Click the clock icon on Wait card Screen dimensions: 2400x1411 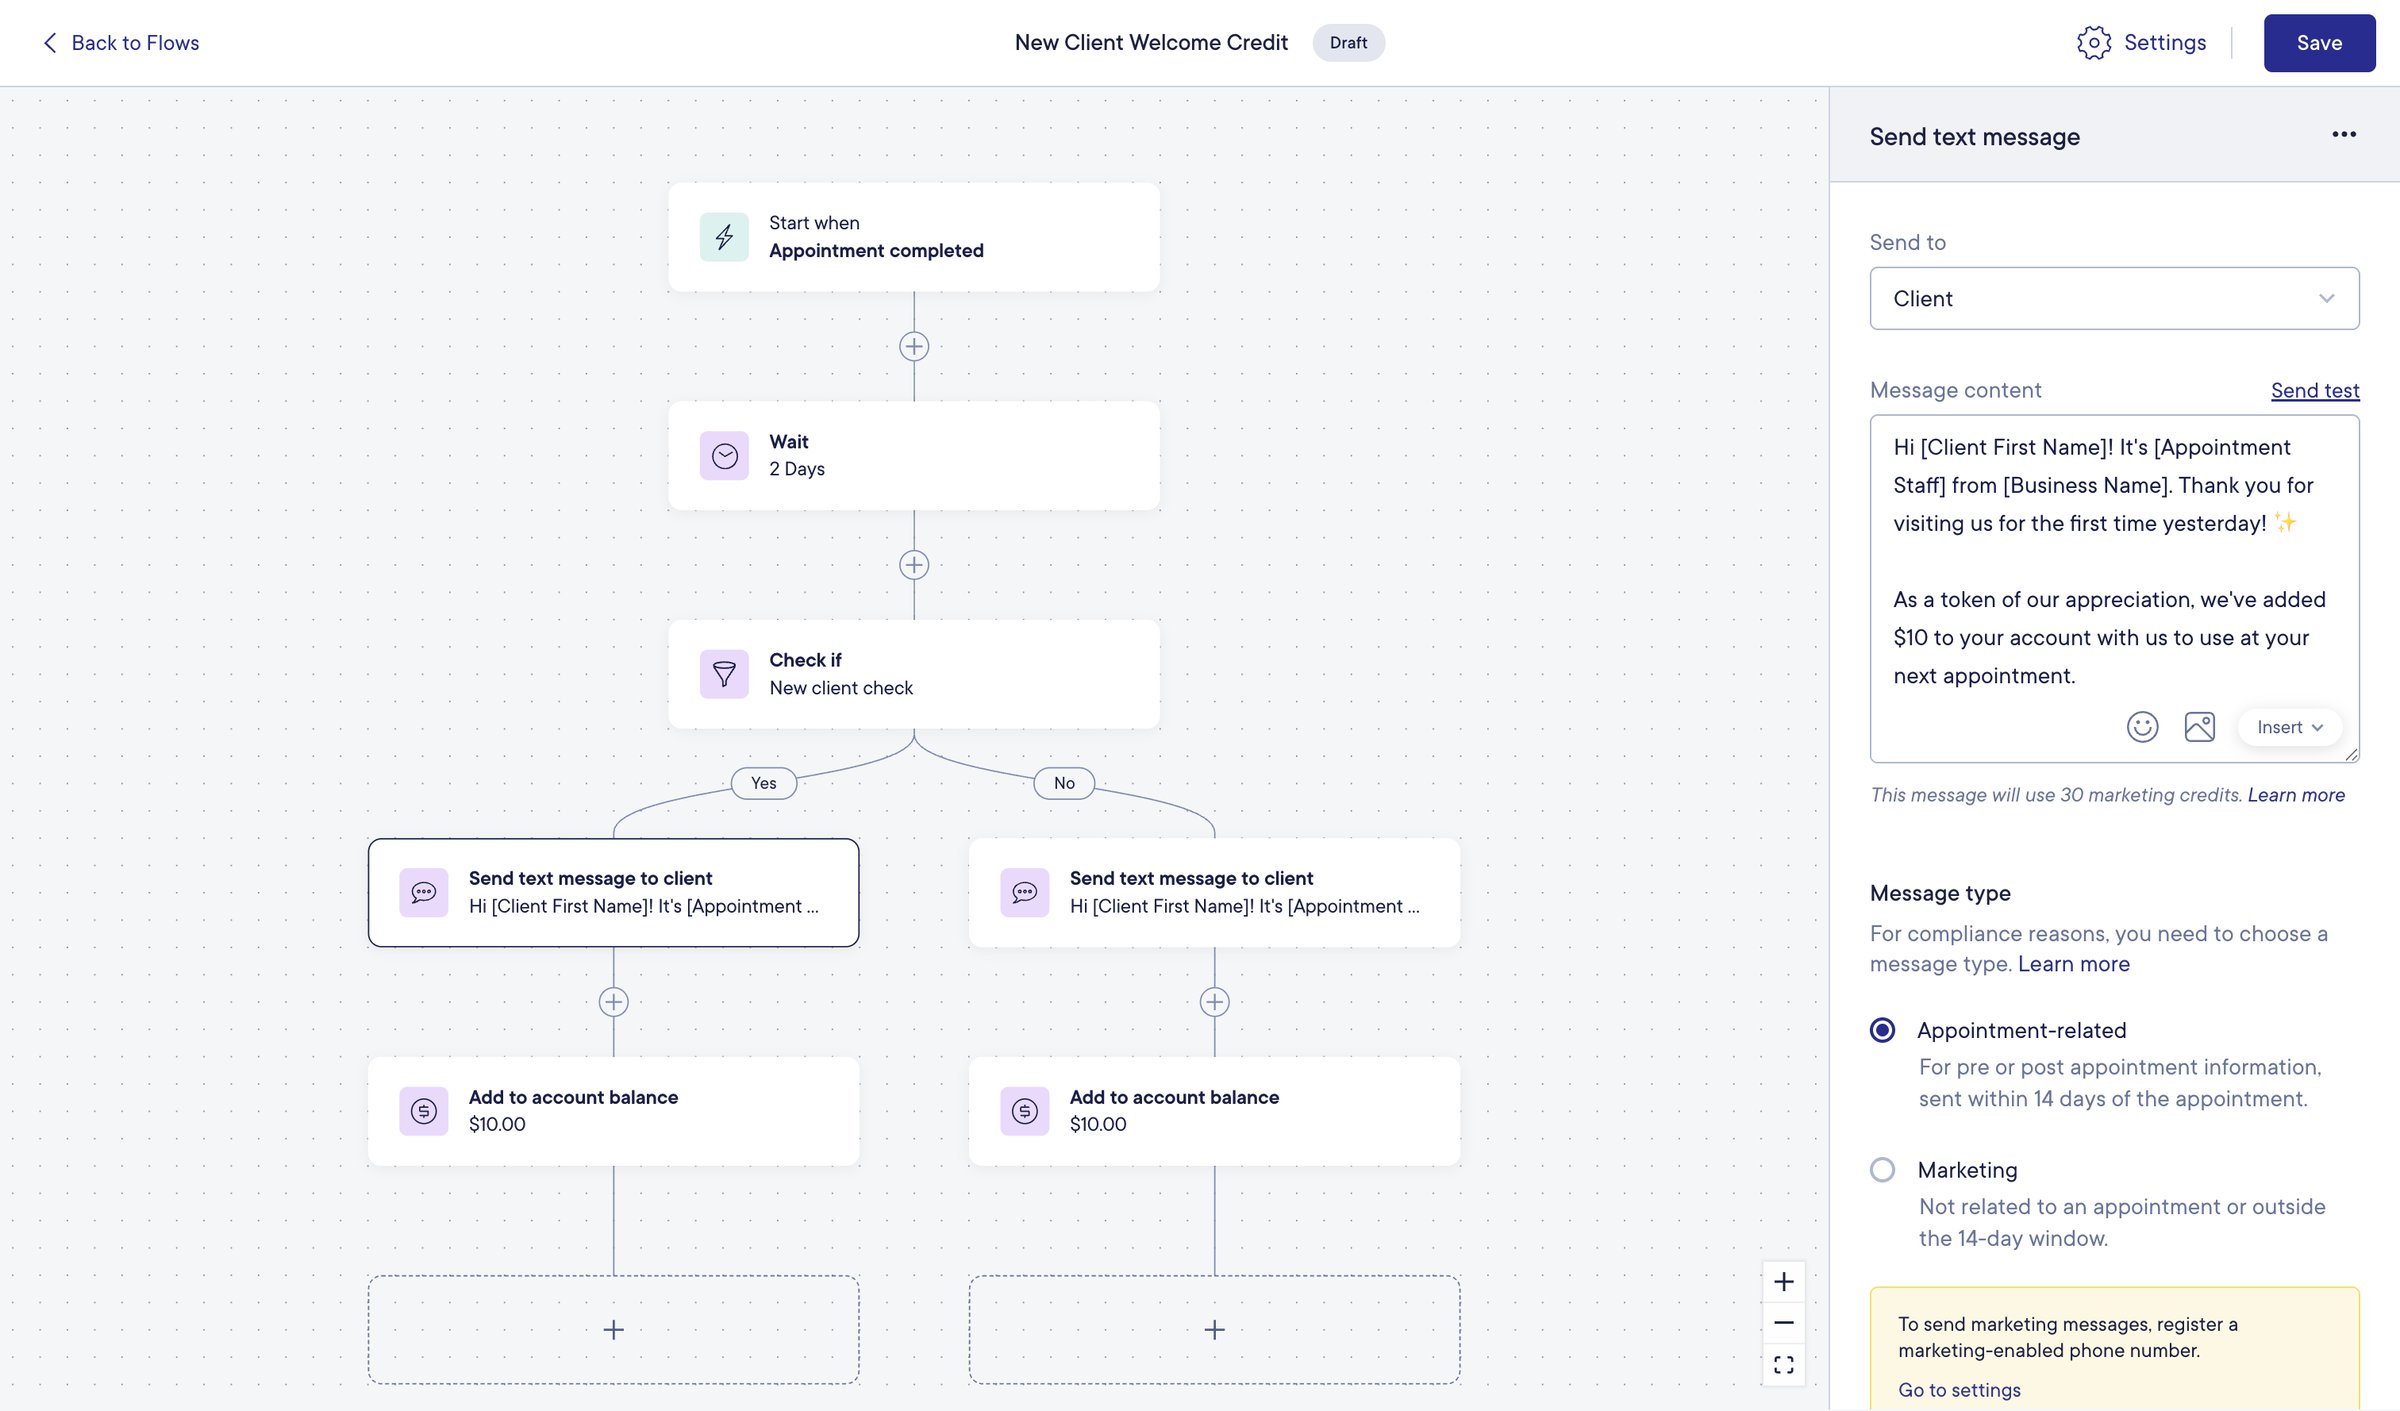[724, 456]
